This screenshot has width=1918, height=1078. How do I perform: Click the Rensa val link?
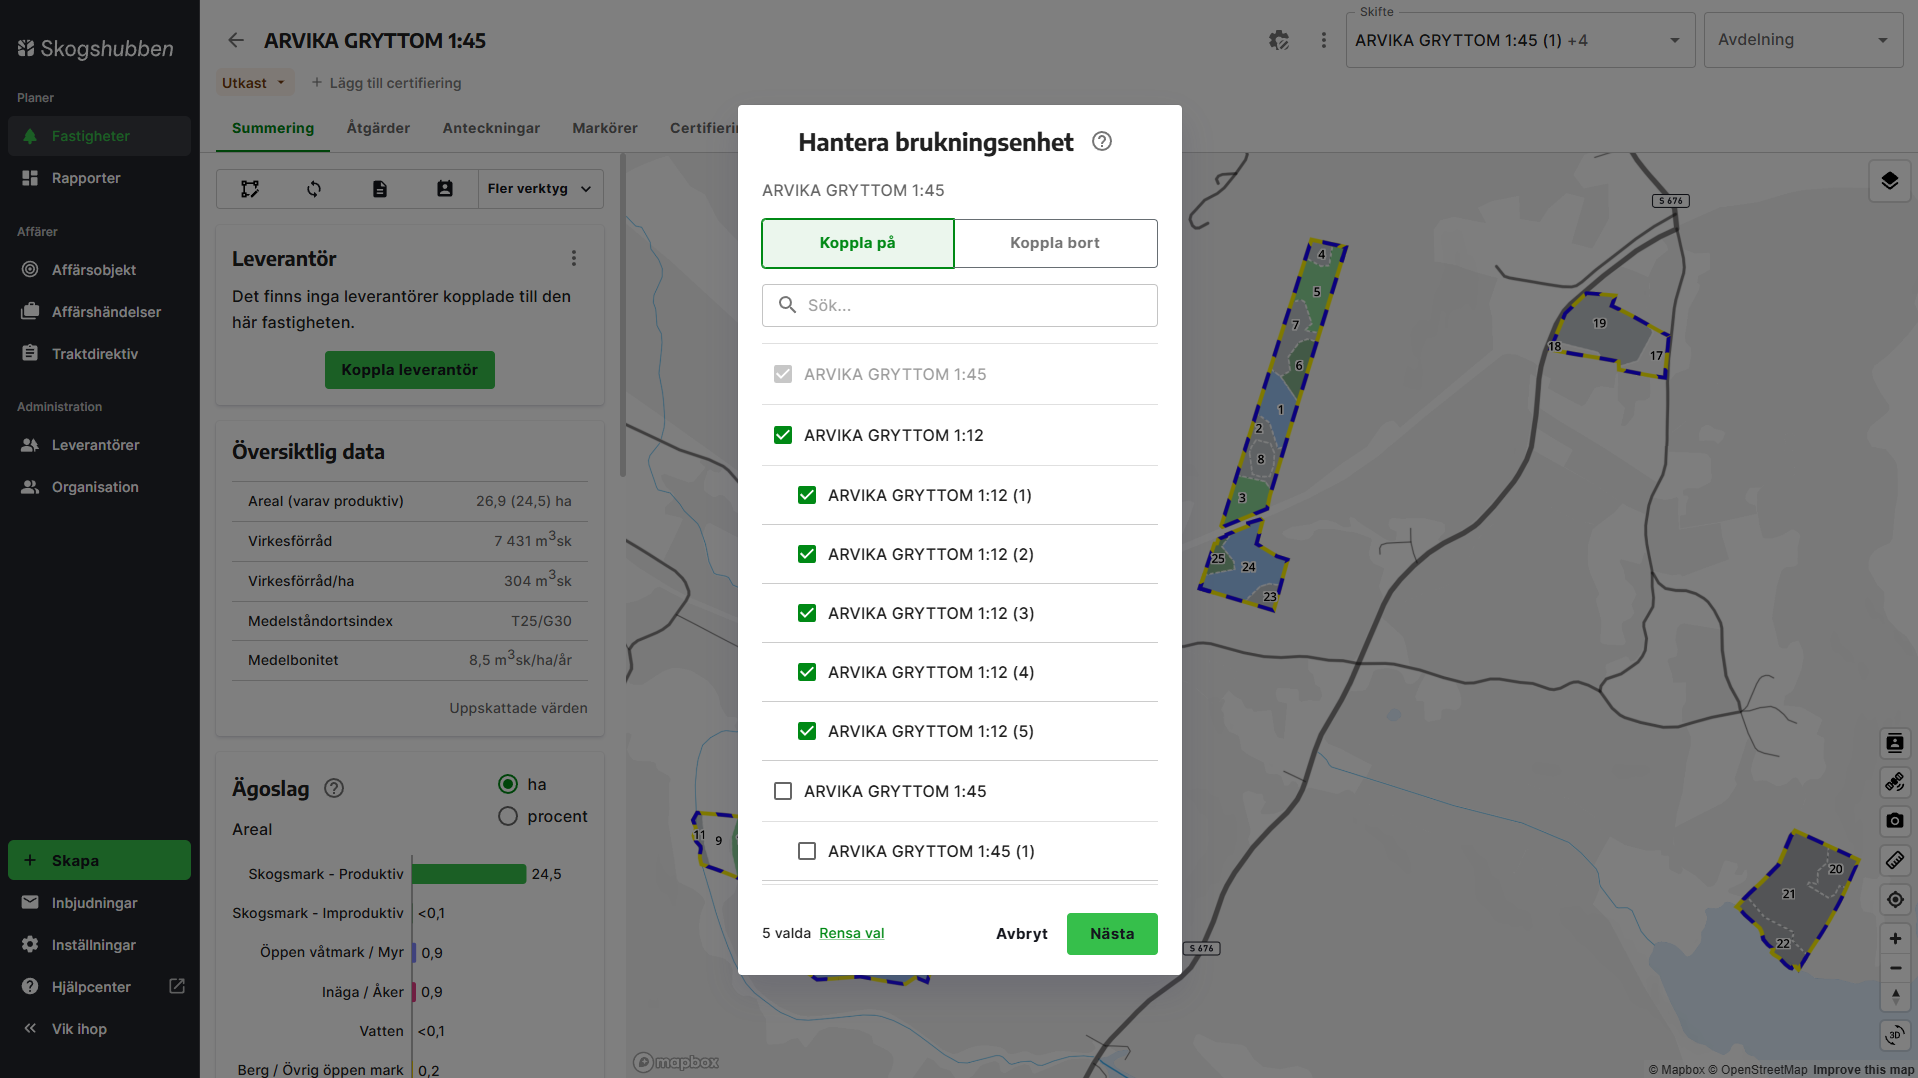pyautogui.click(x=852, y=934)
